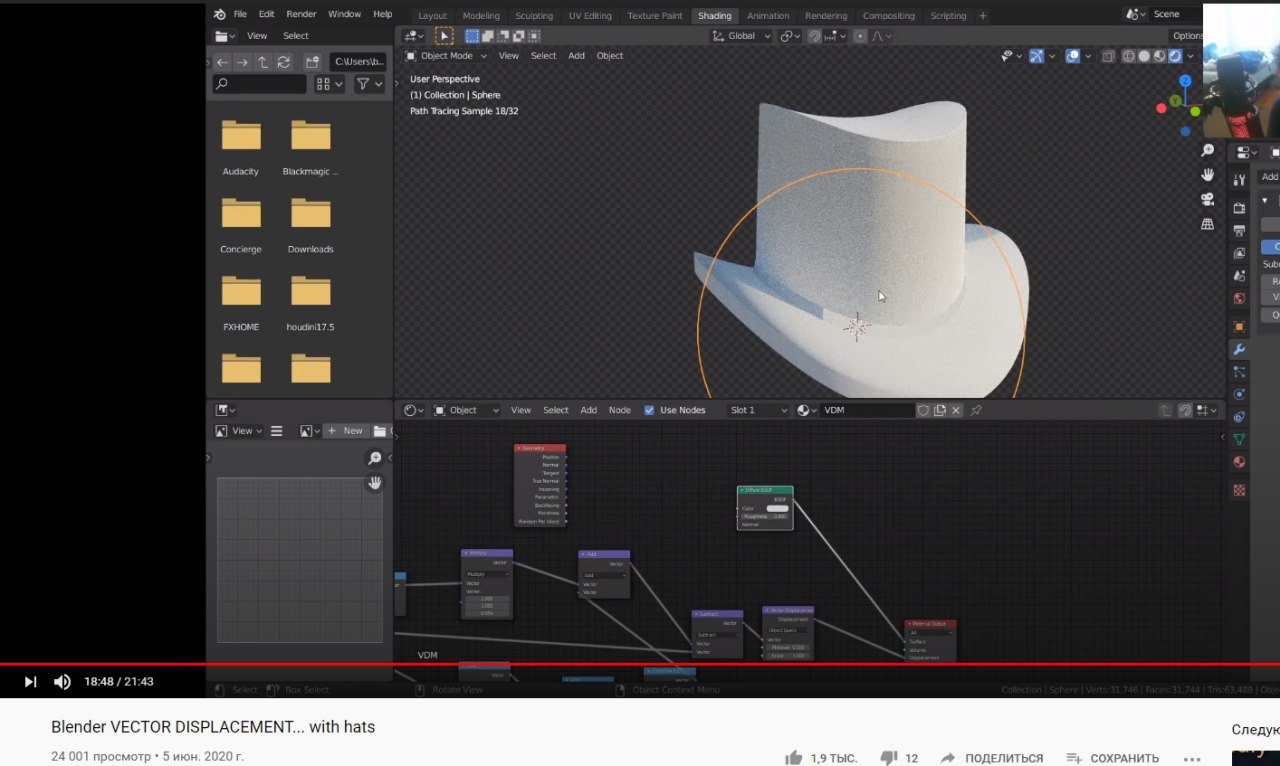The width and height of the screenshot is (1280, 766).
Task: Switch between perspective and orthographic grid icon
Action: point(1208,224)
